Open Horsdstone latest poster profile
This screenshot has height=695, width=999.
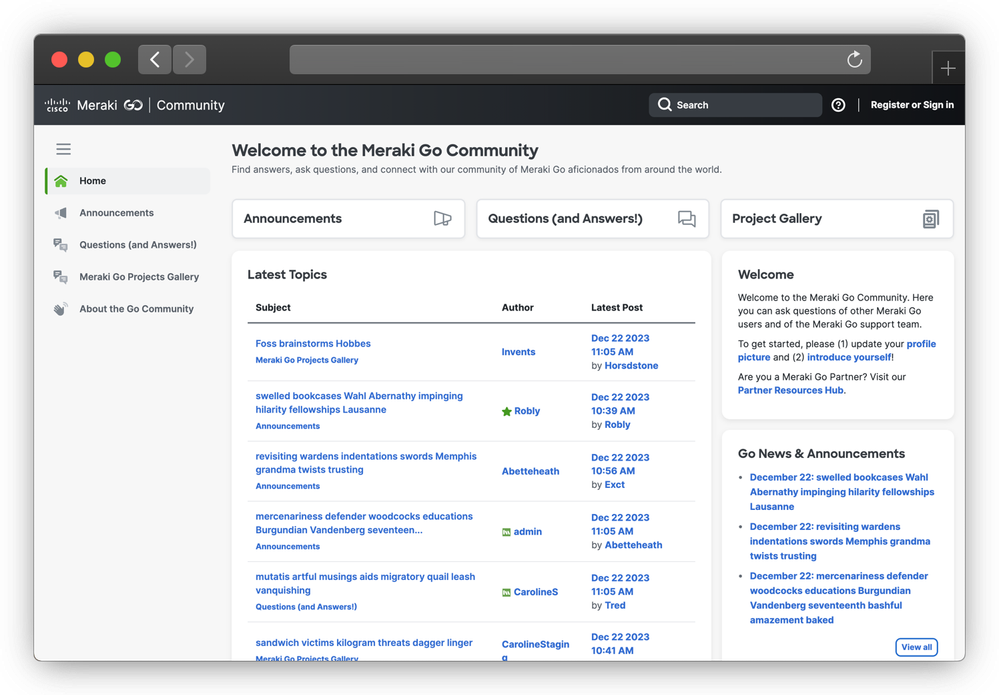point(631,366)
